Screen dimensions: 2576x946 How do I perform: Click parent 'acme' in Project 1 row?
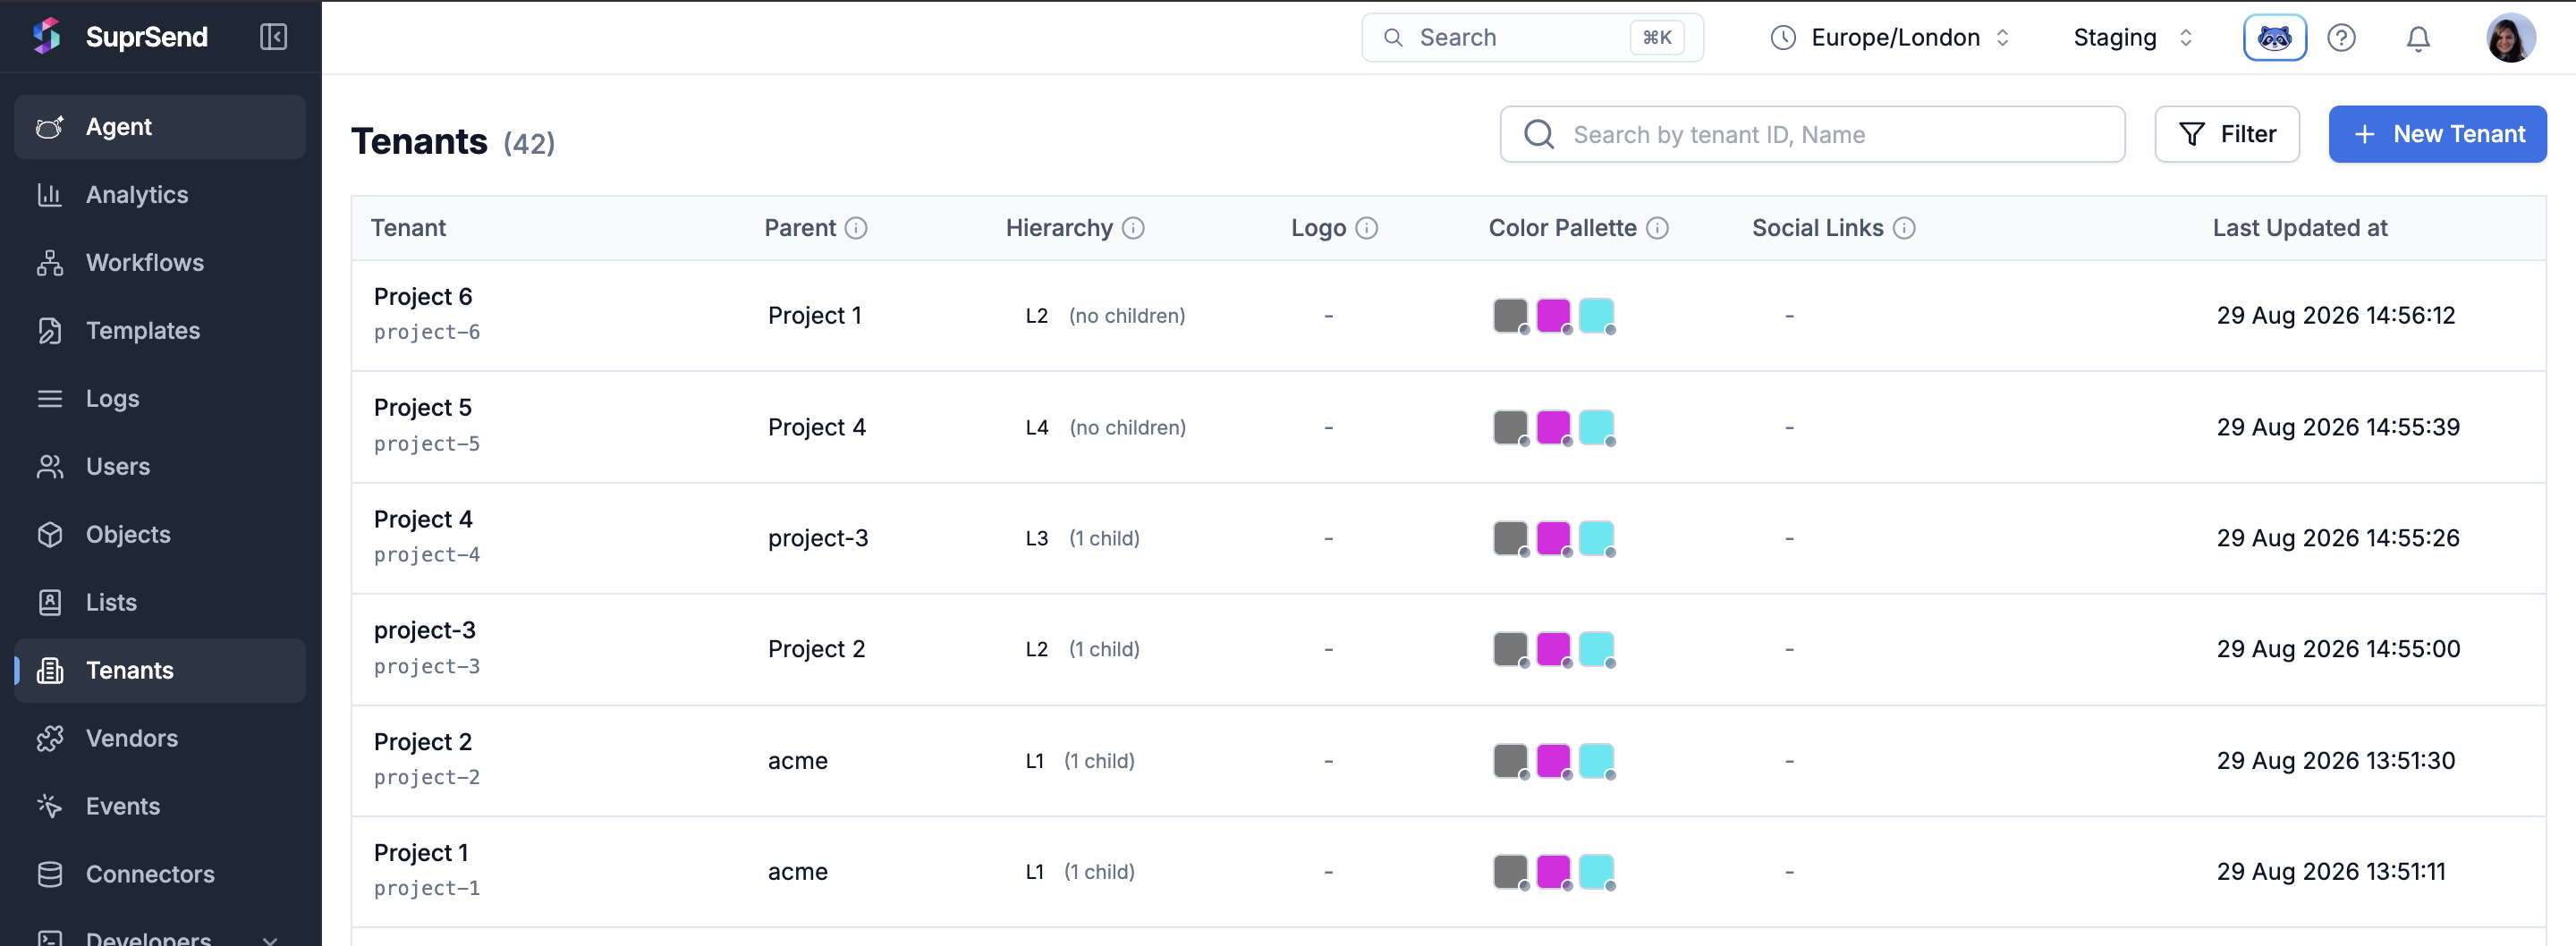798,871
